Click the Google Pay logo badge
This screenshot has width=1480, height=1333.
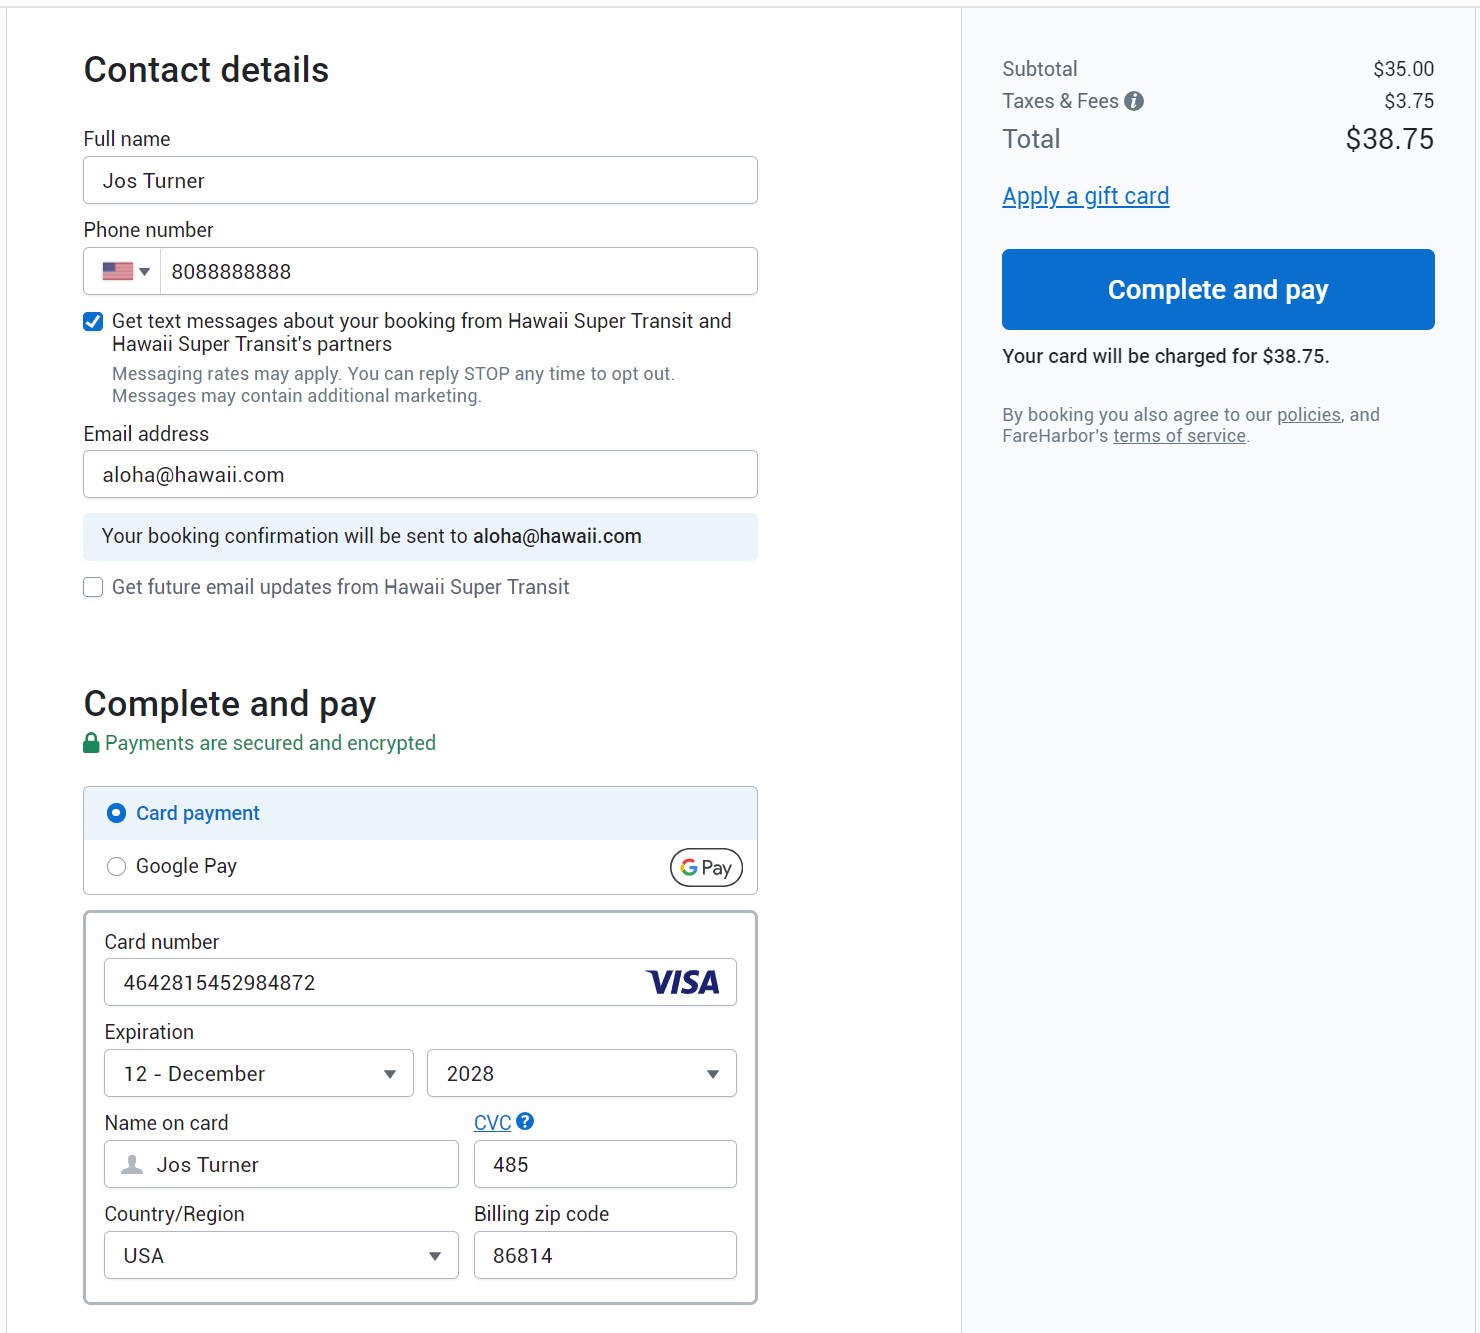point(706,867)
